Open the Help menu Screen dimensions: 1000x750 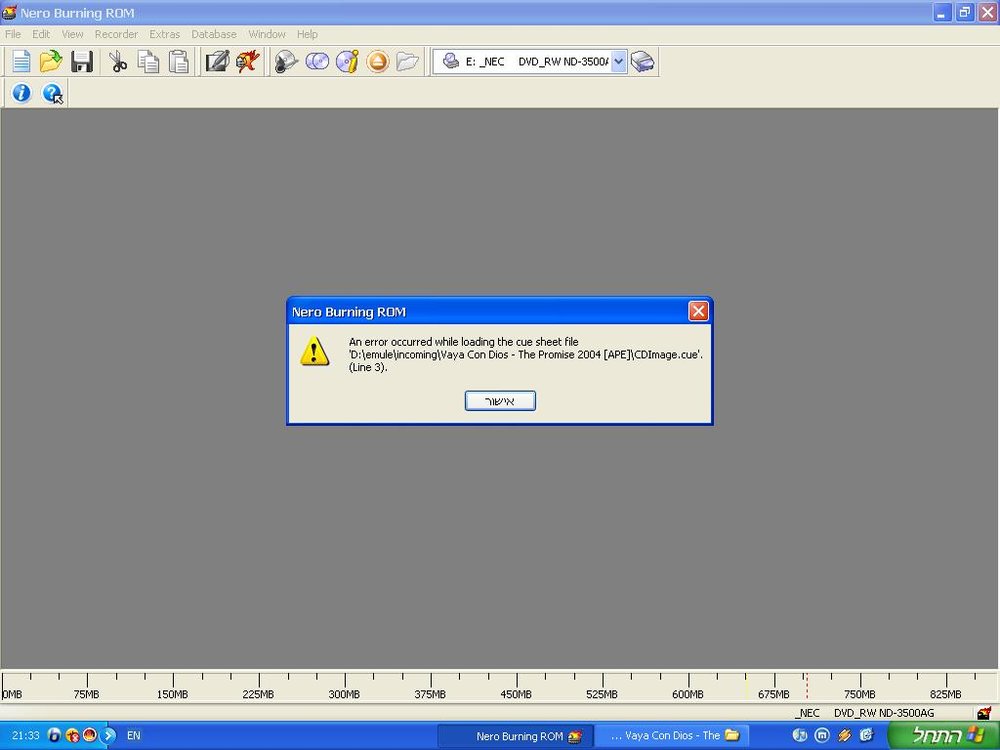(x=307, y=34)
